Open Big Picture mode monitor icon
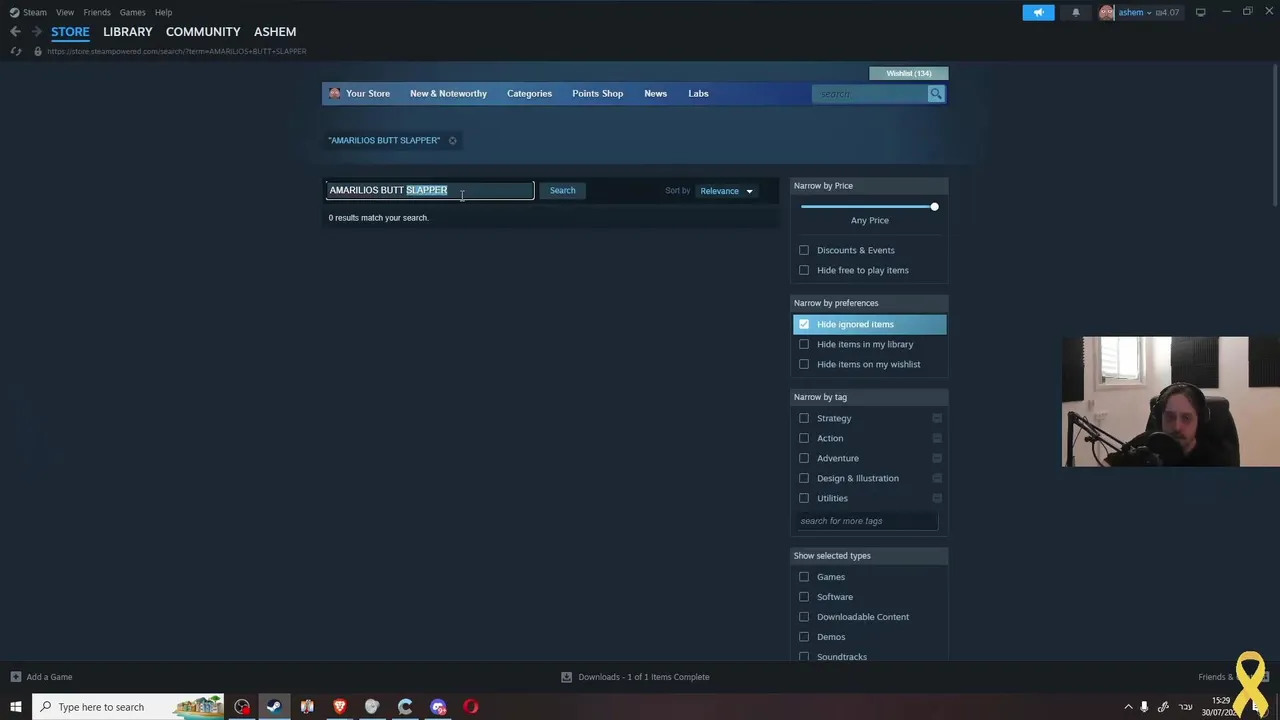The height and width of the screenshot is (720, 1280). click(x=1200, y=12)
